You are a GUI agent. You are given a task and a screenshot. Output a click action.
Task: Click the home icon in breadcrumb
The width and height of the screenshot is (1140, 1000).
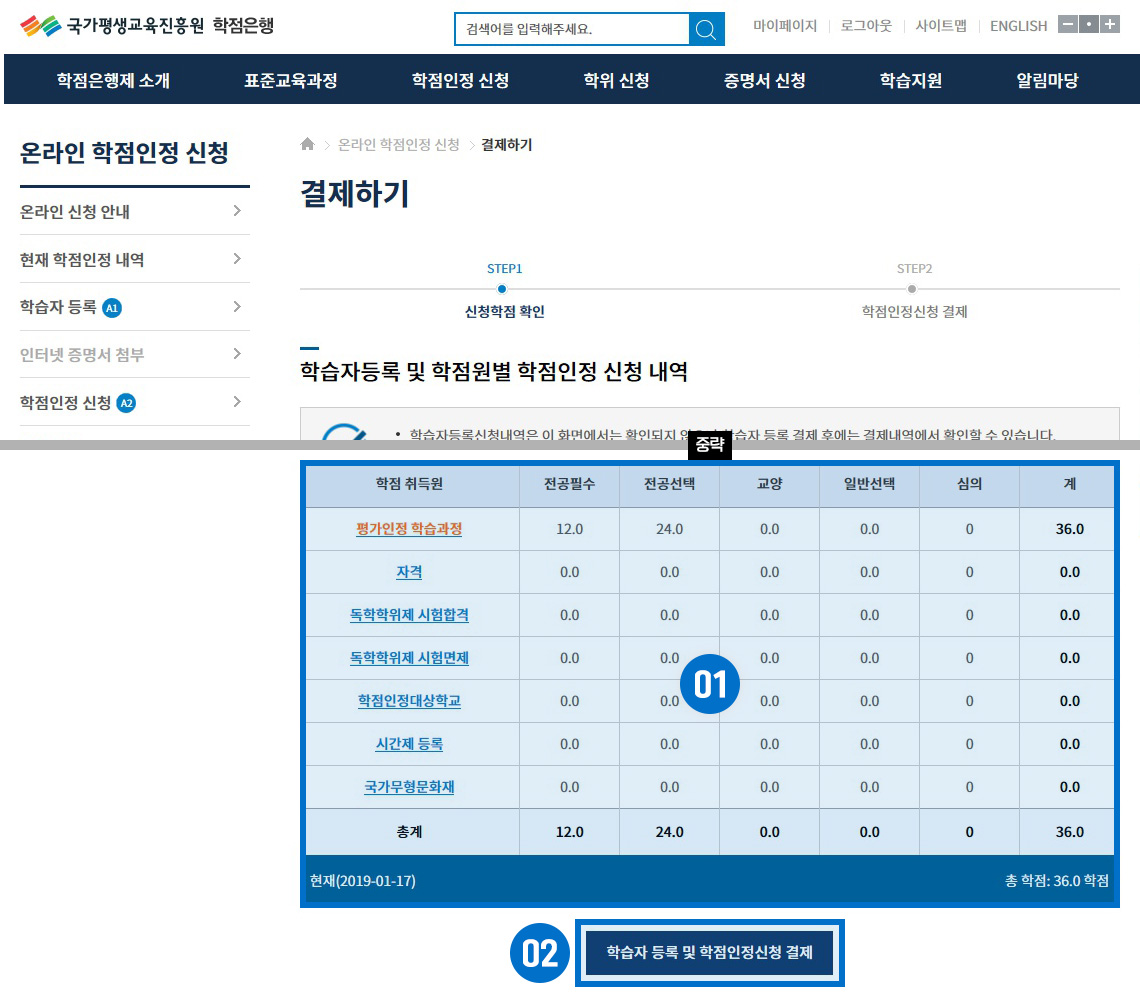pos(308,145)
